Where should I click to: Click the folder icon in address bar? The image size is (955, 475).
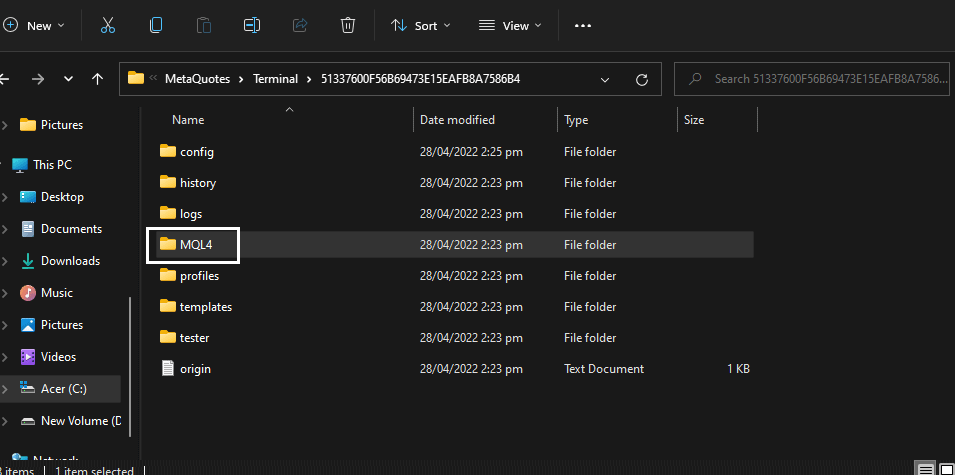[x=136, y=78]
